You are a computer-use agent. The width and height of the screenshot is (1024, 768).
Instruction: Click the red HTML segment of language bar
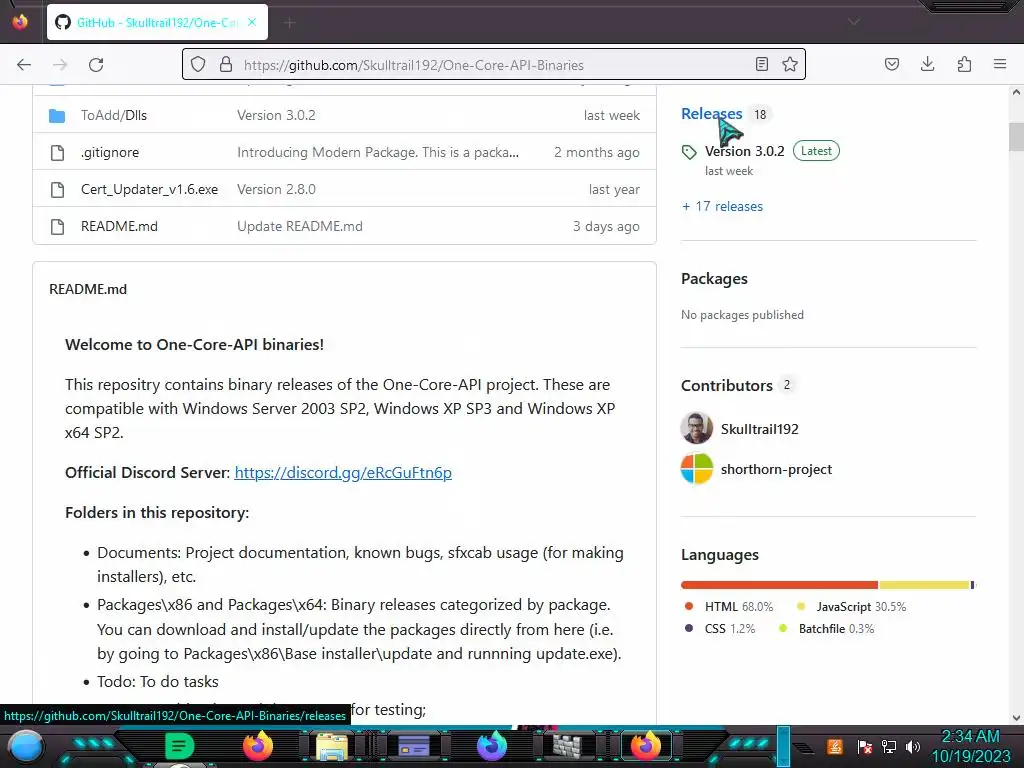click(x=779, y=585)
